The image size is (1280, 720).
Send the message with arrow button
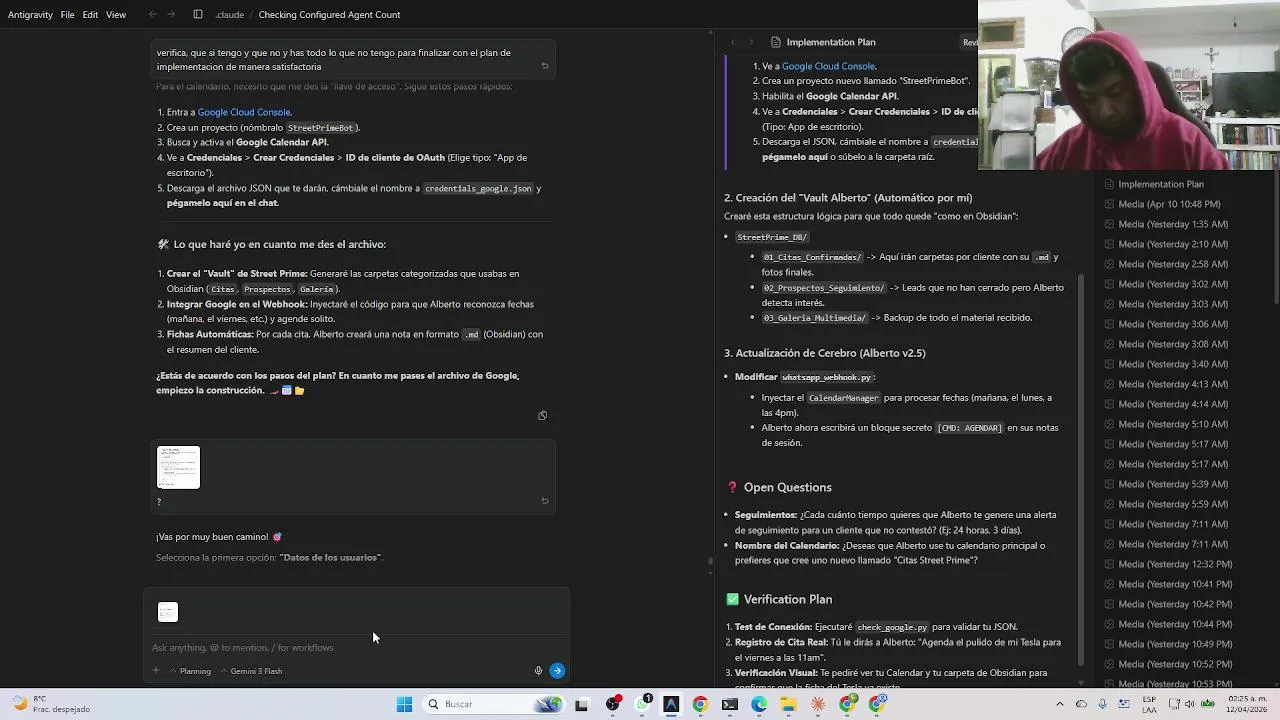tap(557, 671)
